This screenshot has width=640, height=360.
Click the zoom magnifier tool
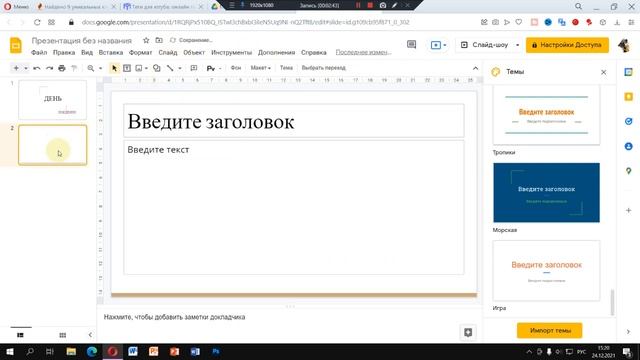click(91, 68)
